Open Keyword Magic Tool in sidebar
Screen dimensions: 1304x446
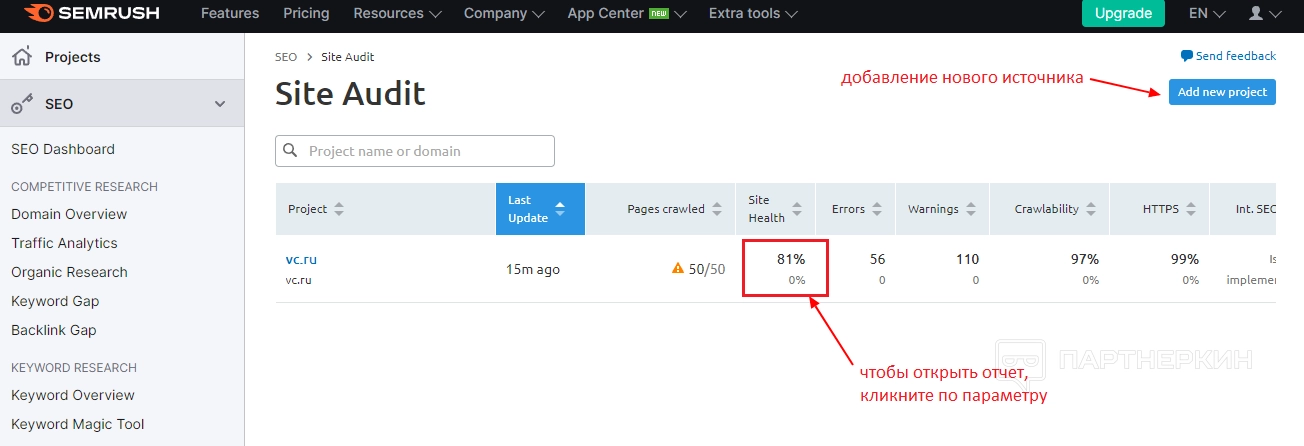[x=78, y=424]
